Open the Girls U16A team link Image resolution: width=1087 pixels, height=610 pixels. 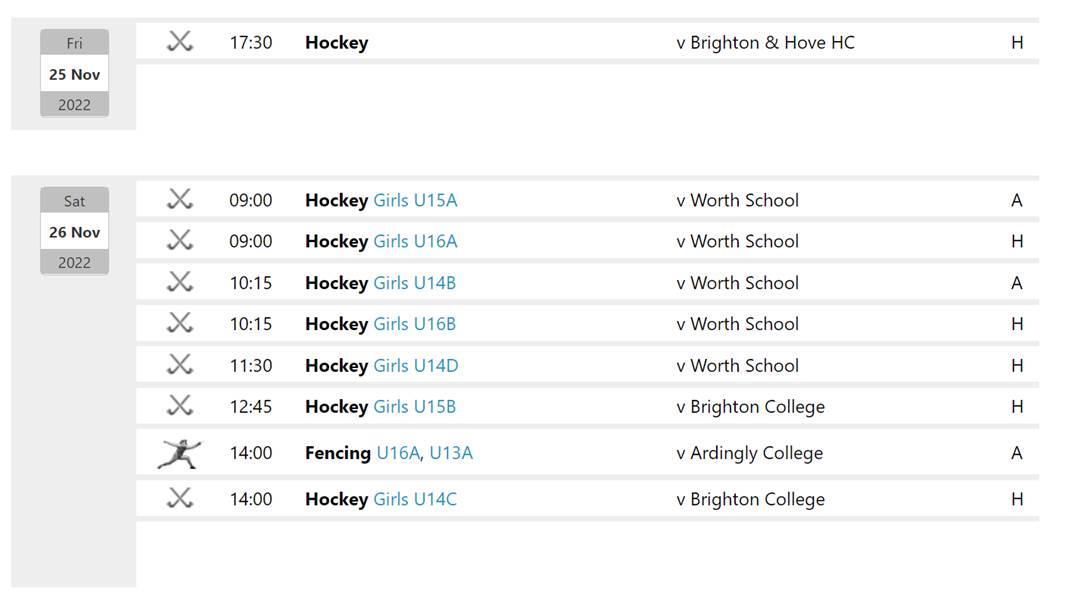point(415,241)
